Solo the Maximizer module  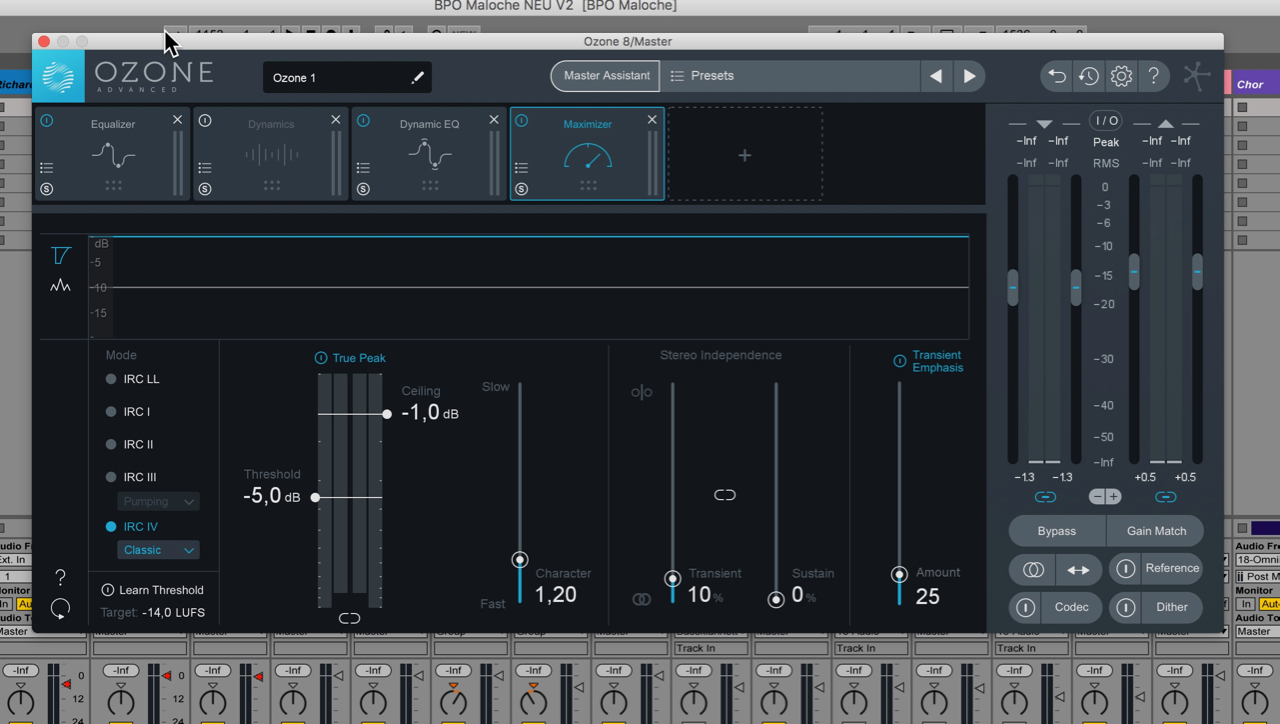click(x=521, y=189)
